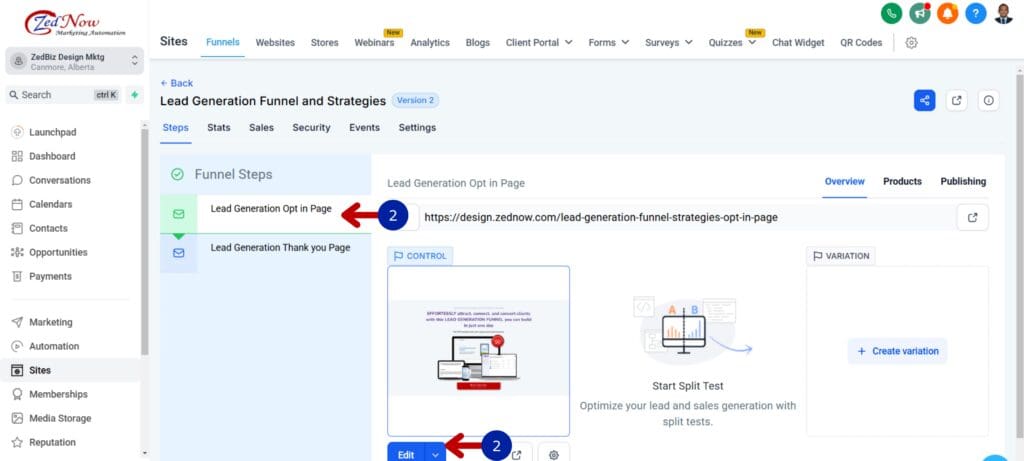Open Opportunities section
This screenshot has width=1024, height=461.
pos(58,252)
